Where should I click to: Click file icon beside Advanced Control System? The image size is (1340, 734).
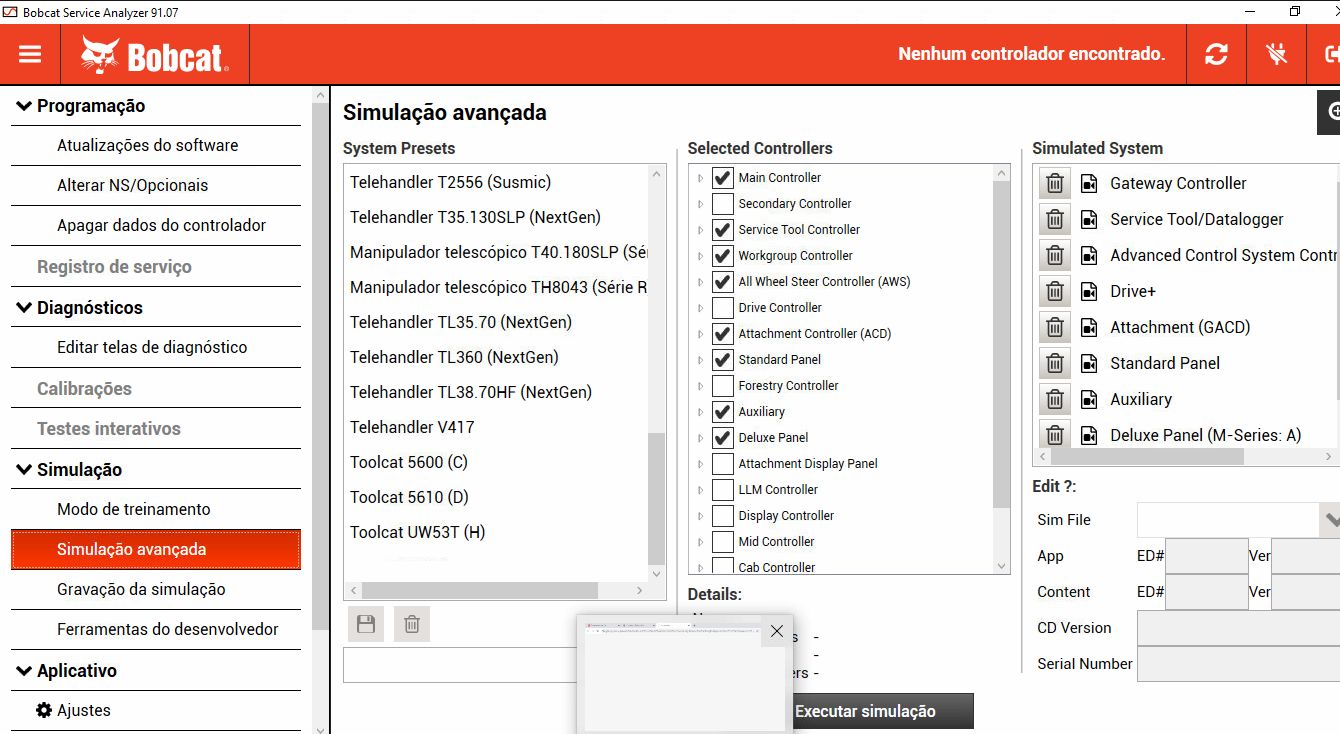(1090, 255)
